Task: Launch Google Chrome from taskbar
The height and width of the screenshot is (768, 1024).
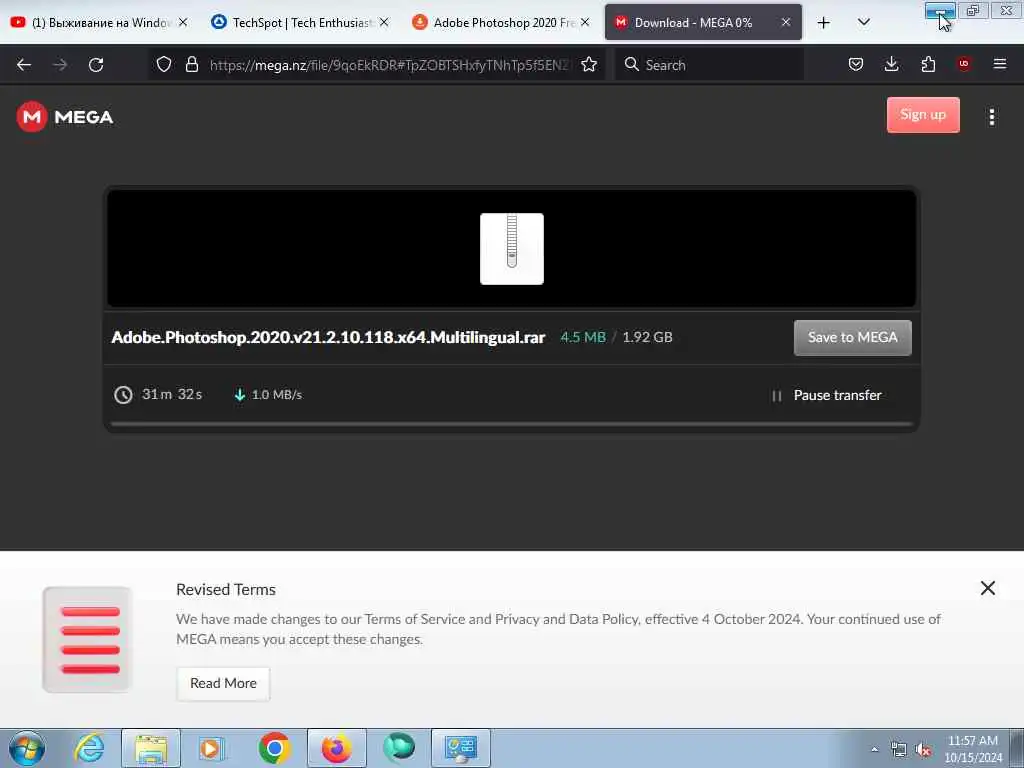Action: [274, 748]
